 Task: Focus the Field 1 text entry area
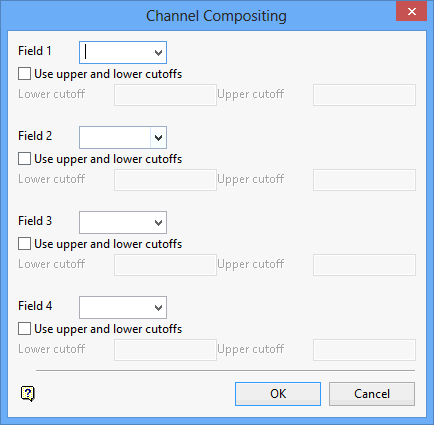(x=115, y=52)
